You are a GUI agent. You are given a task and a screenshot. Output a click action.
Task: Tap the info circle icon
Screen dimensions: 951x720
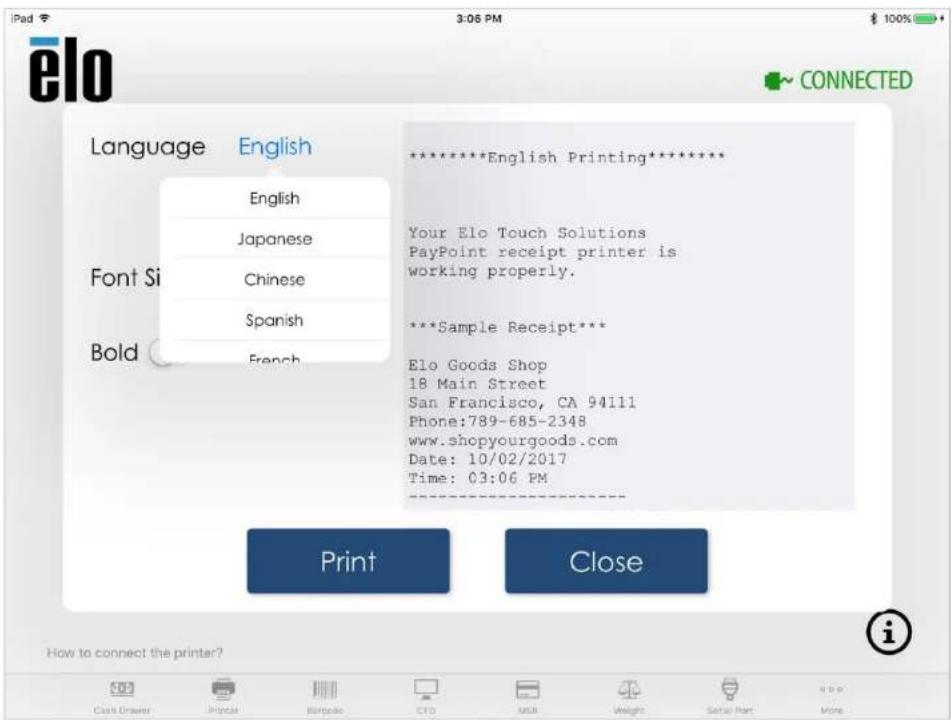889,633
